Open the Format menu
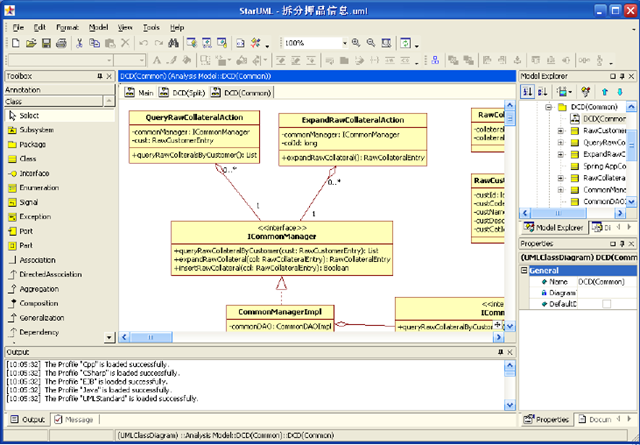Viewport: 640px width, 445px height. [x=67, y=27]
